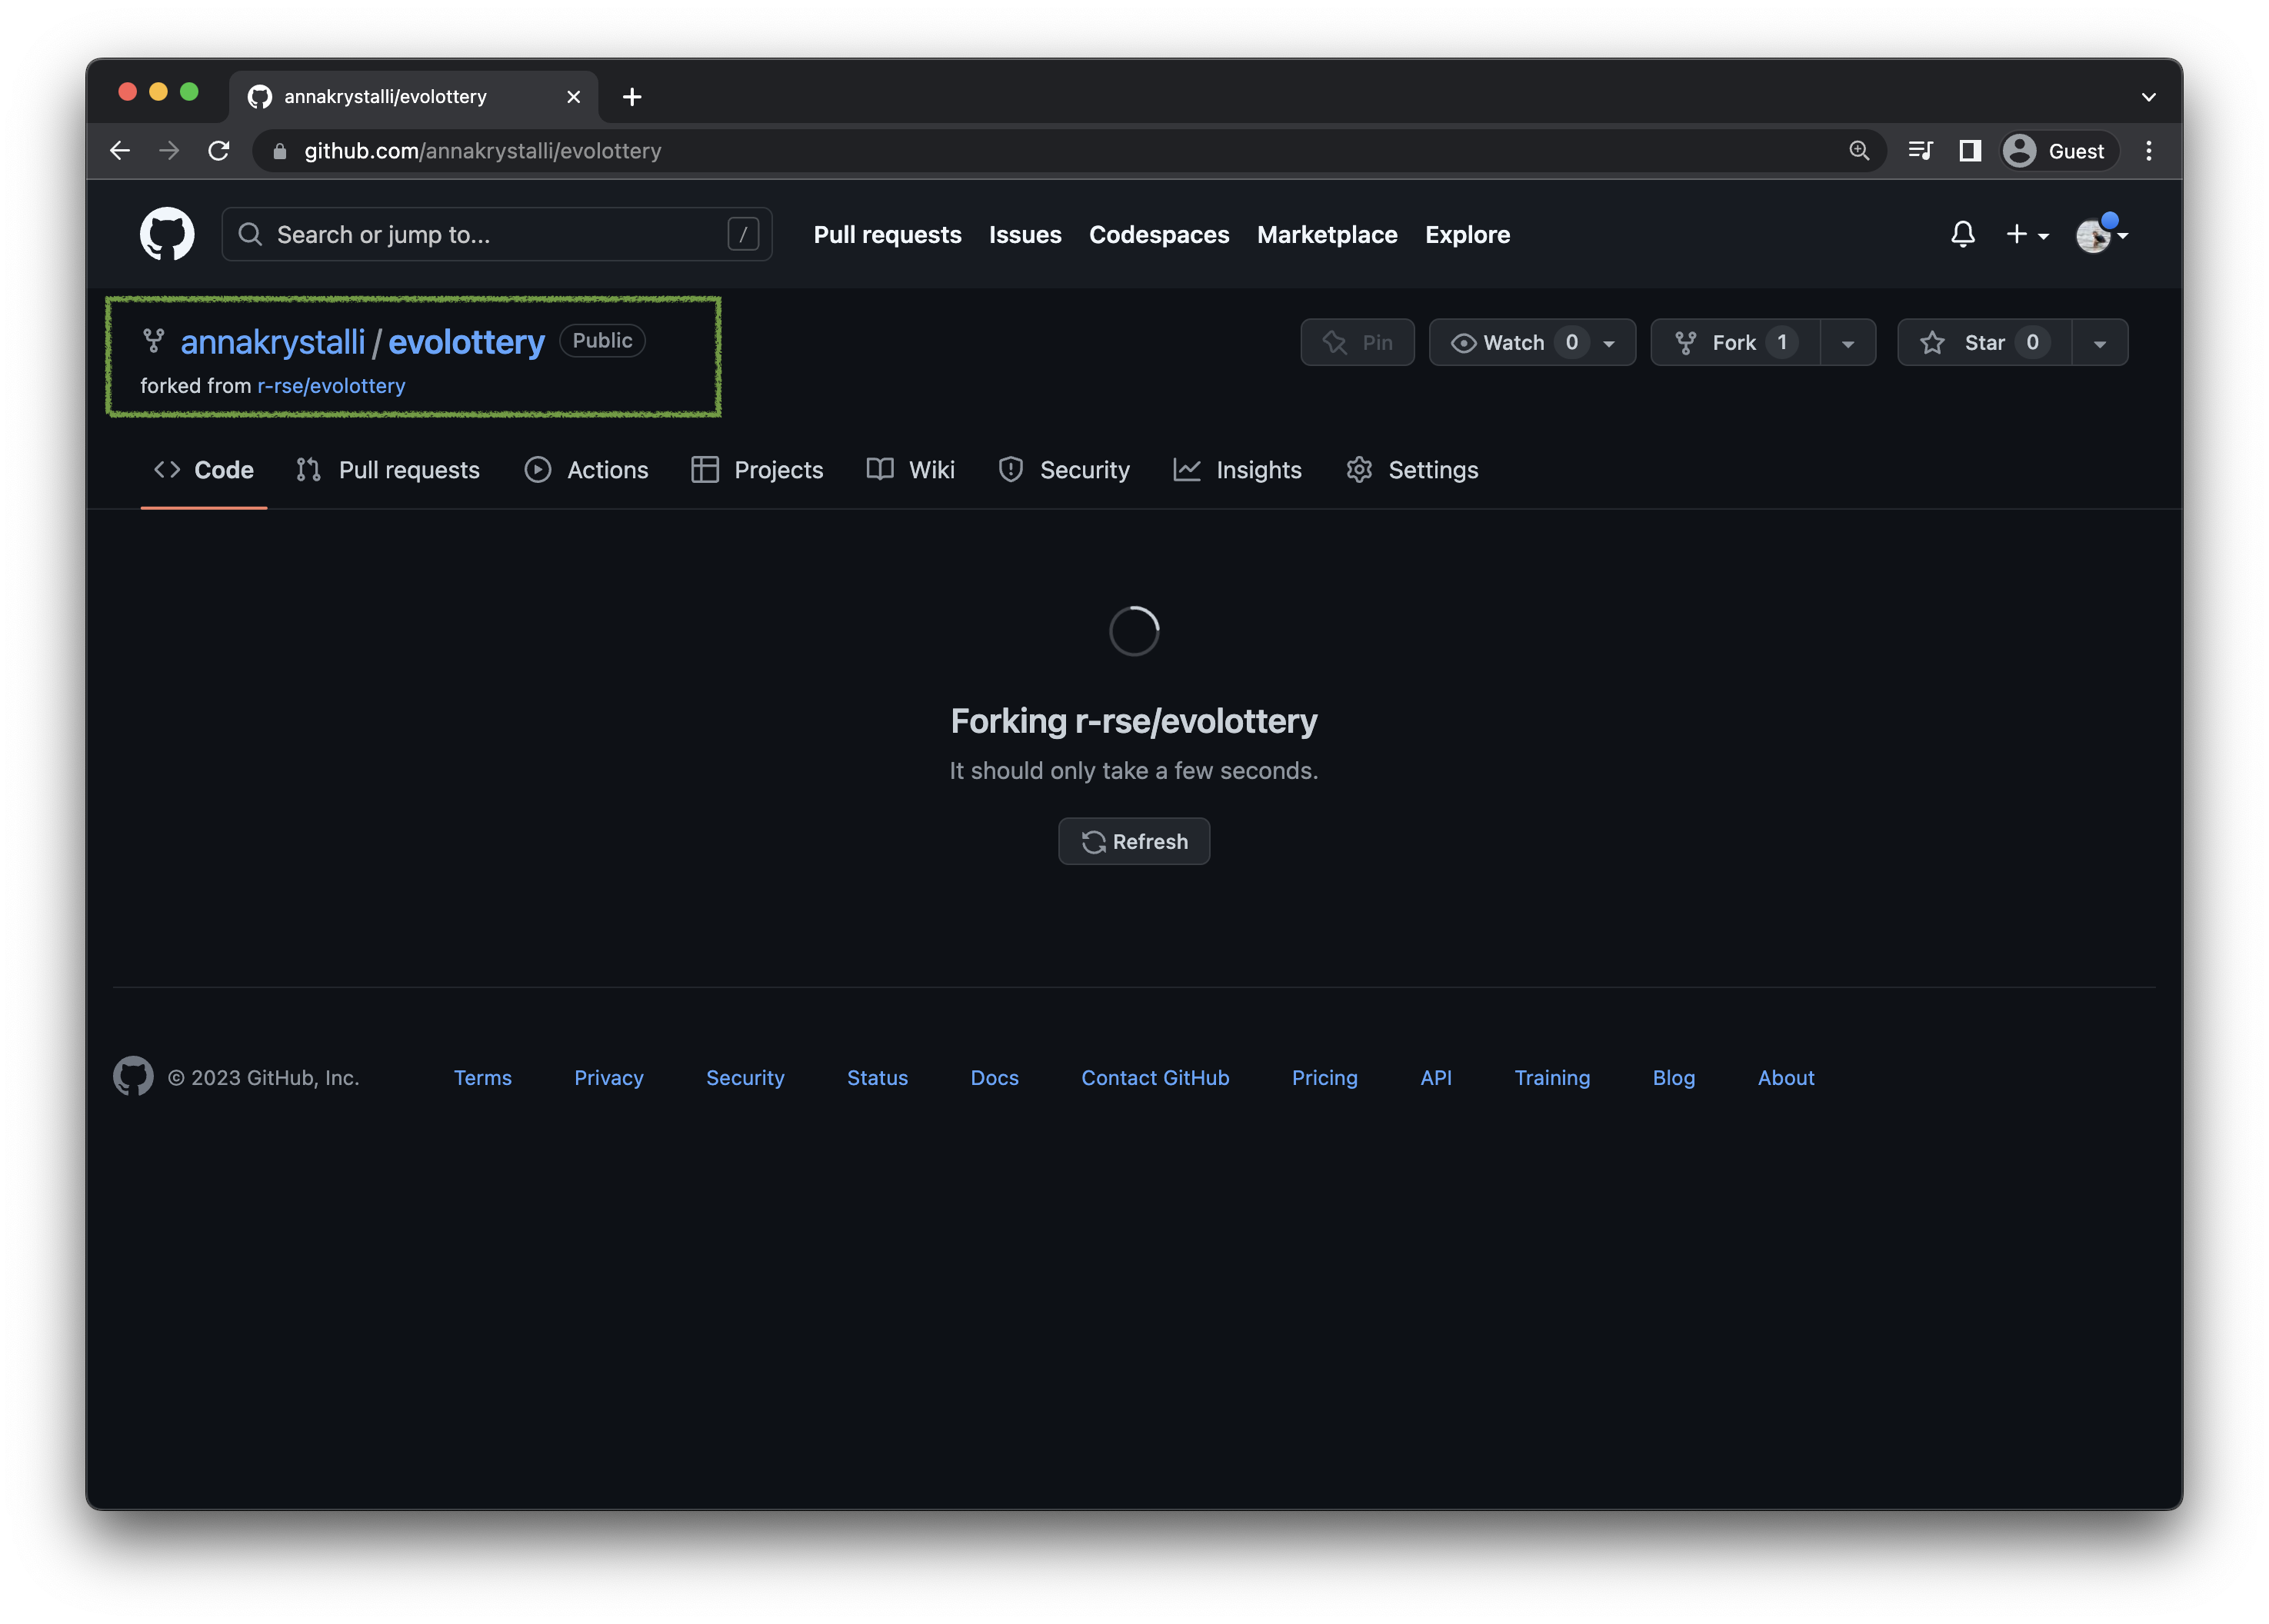2269x1624 pixels.
Task: Open the user avatar menu
Action: (x=2102, y=234)
